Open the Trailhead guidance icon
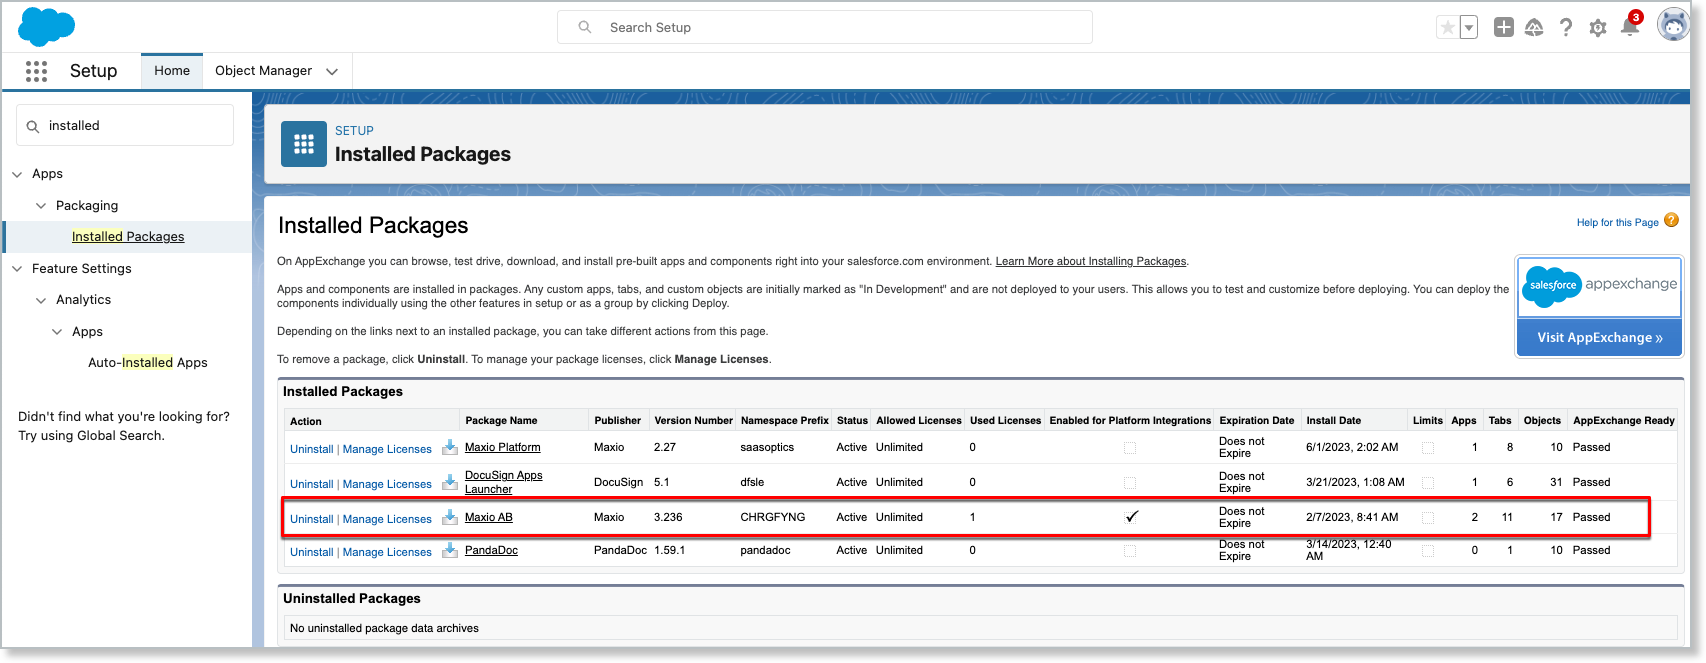Screen dimensions: 1706x663 click(x=1534, y=28)
